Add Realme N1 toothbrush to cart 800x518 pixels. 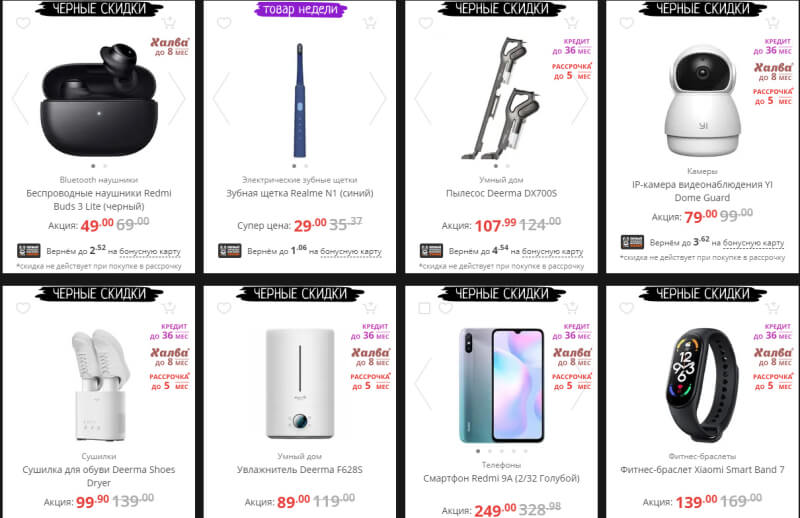click(x=369, y=23)
